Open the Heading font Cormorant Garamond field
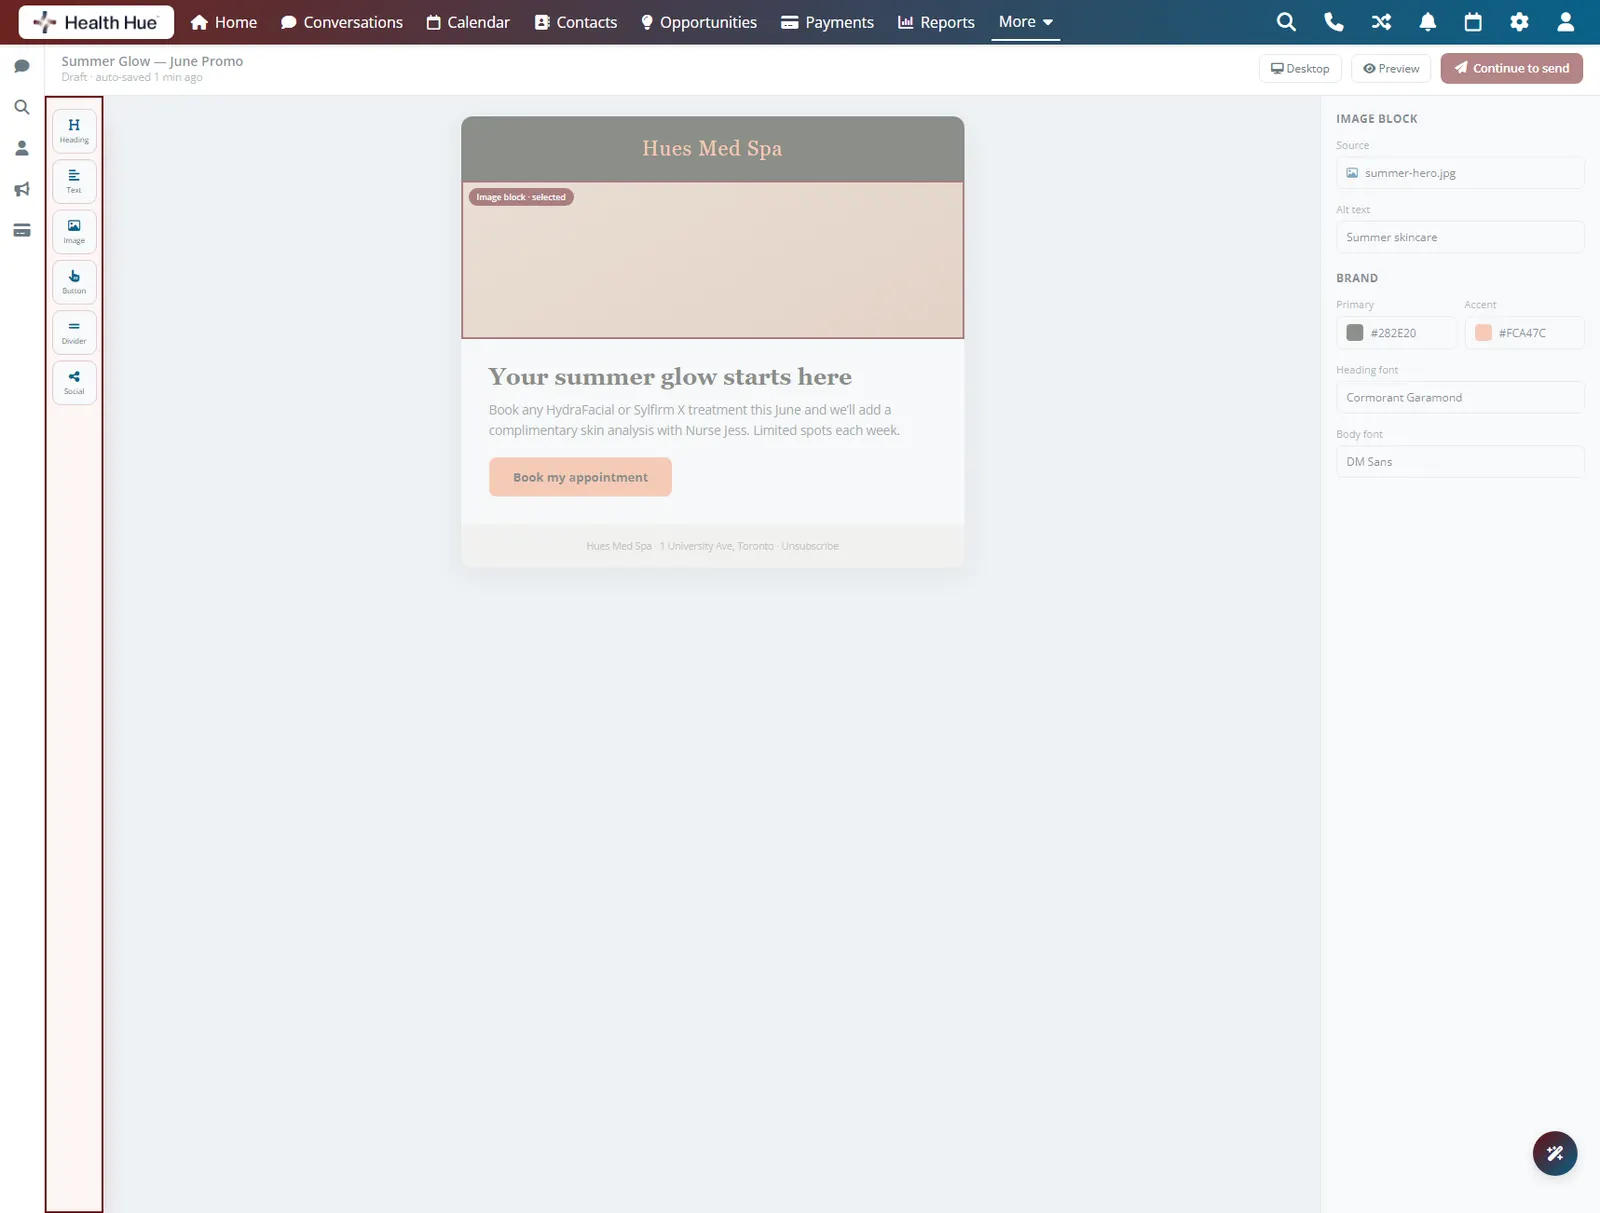This screenshot has width=1600, height=1213. pos(1460,397)
